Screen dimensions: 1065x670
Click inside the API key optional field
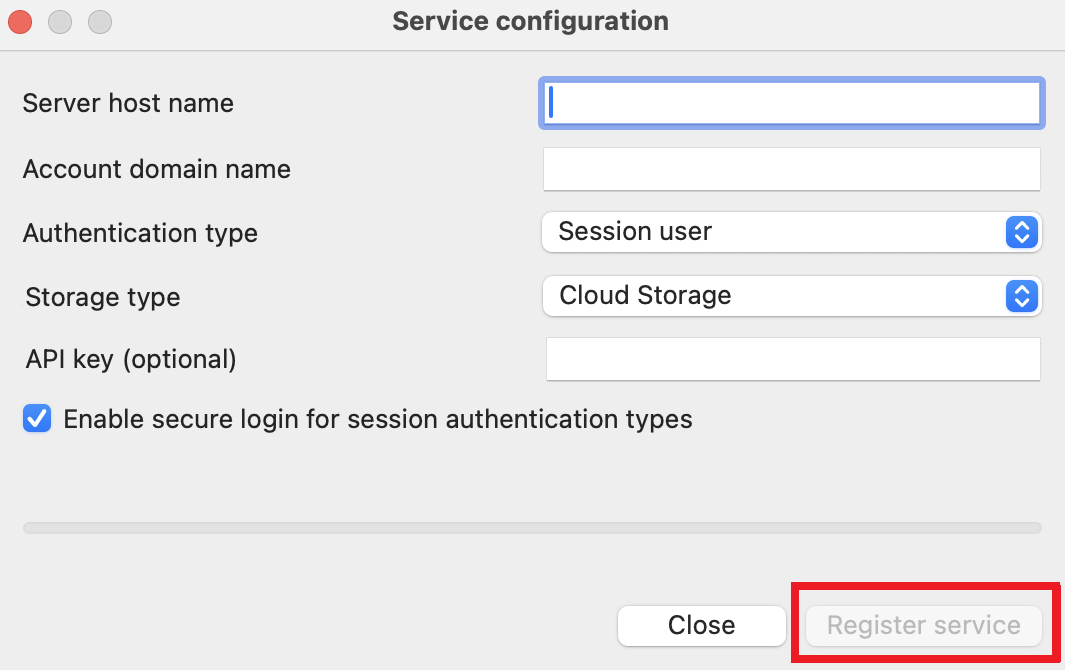[793, 359]
